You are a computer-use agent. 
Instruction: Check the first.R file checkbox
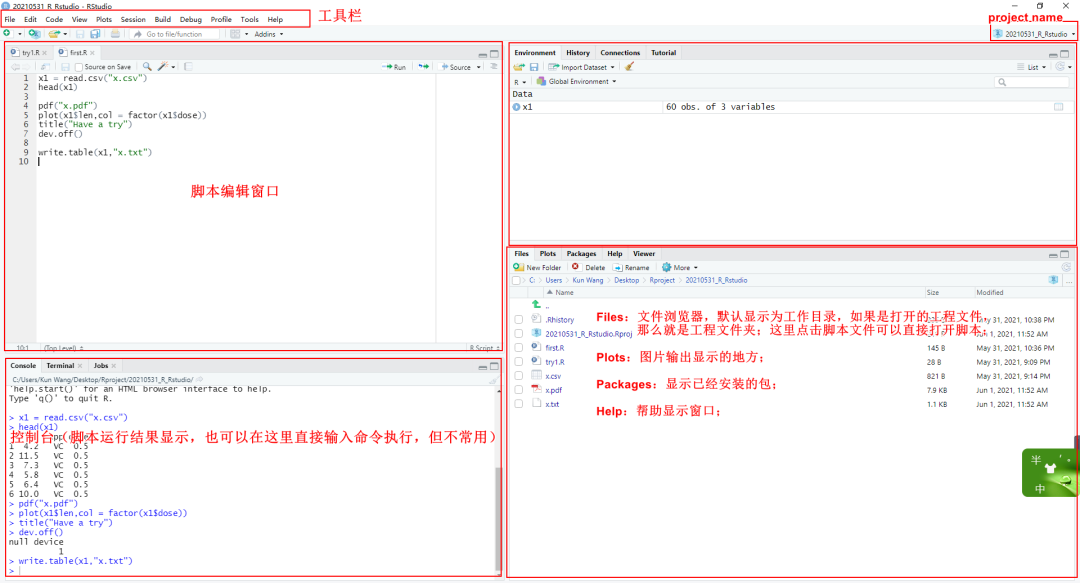[519, 348]
